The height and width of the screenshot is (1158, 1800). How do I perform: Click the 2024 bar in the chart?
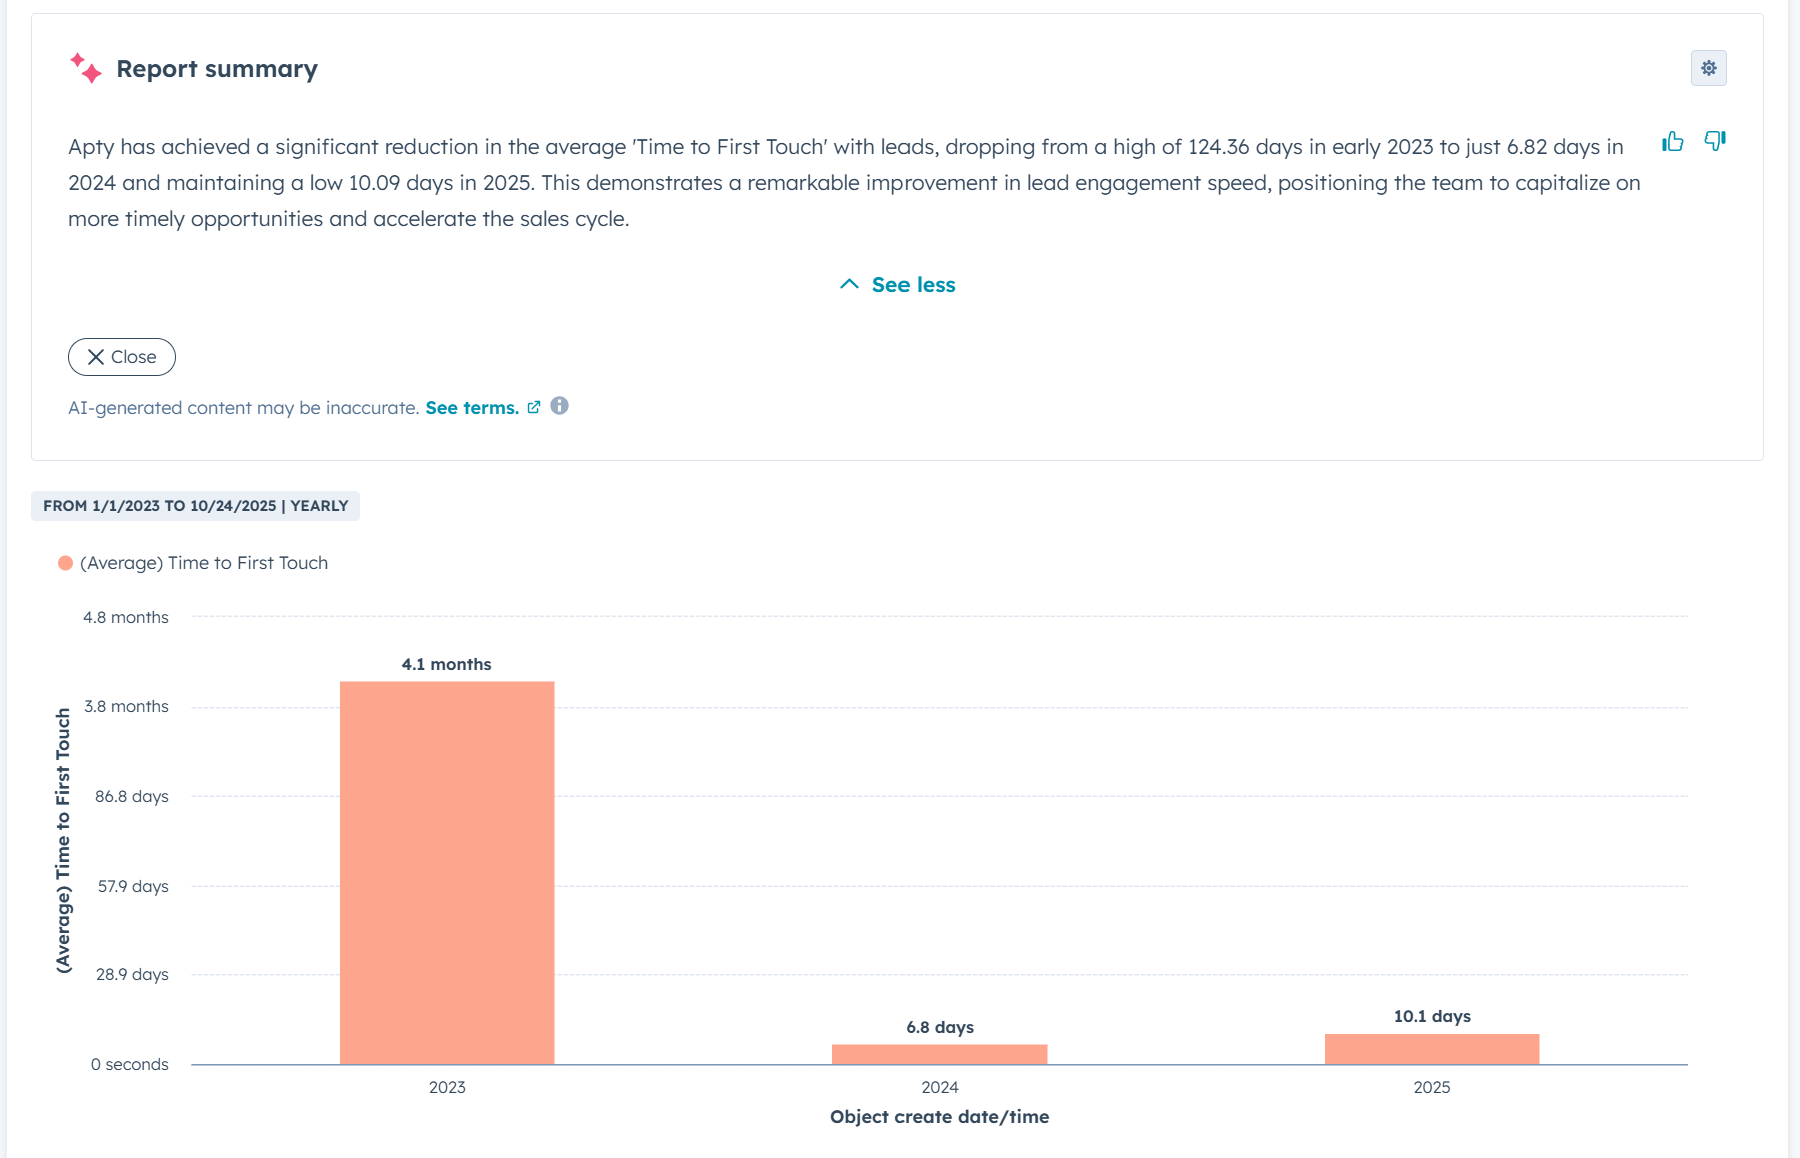[940, 1054]
